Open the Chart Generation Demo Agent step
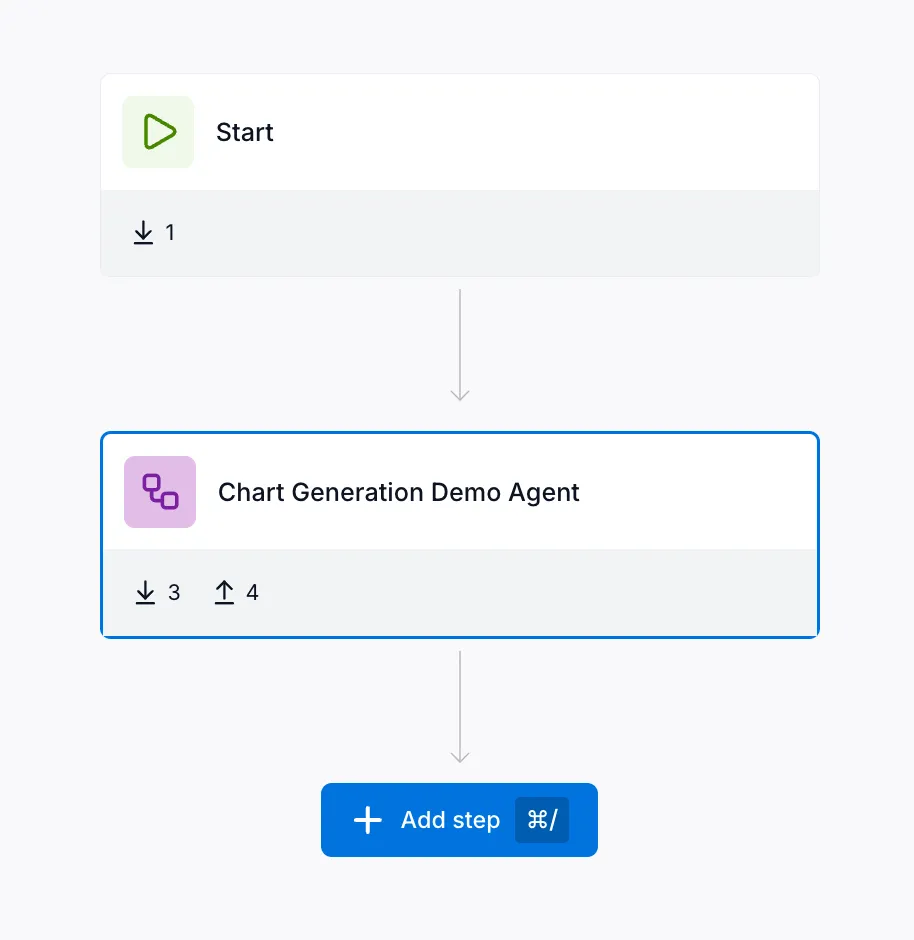The height and width of the screenshot is (940, 914). pos(460,492)
